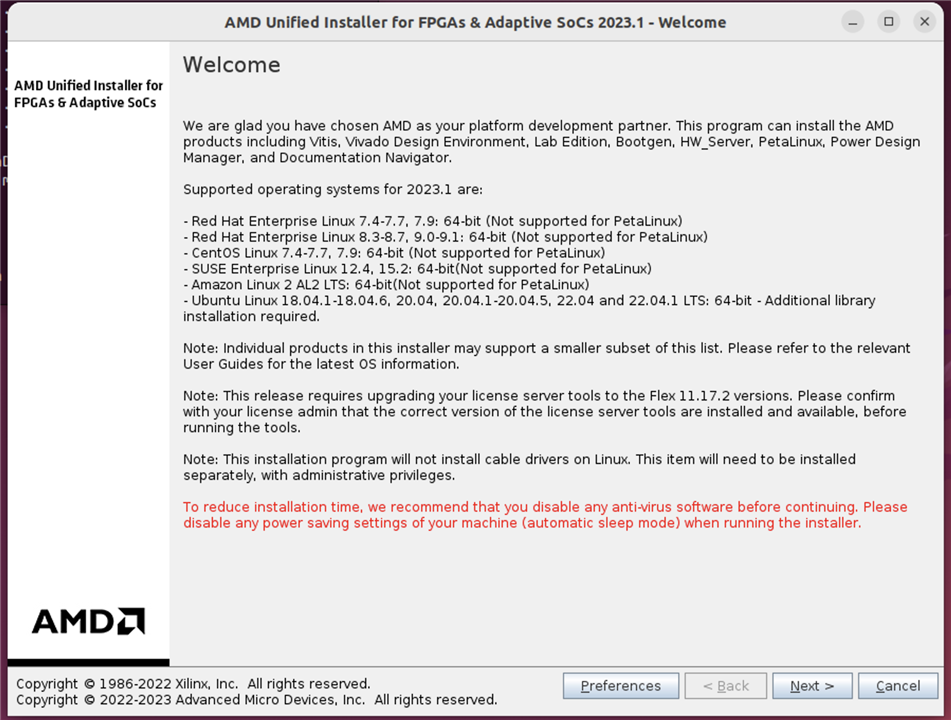This screenshot has height=720, width=951.
Task: Click the greyed-out Back button
Action: [x=726, y=686]
